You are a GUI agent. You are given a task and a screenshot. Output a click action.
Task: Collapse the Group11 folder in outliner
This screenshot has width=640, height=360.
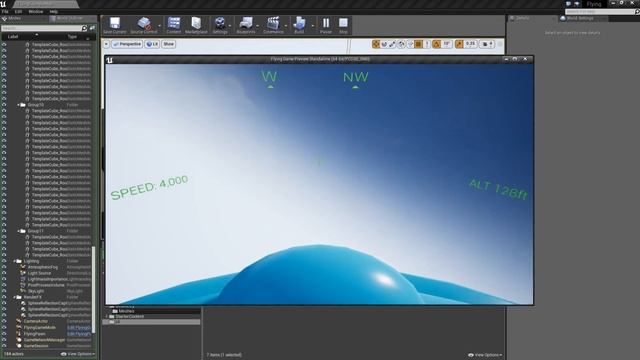pos(19,231)
